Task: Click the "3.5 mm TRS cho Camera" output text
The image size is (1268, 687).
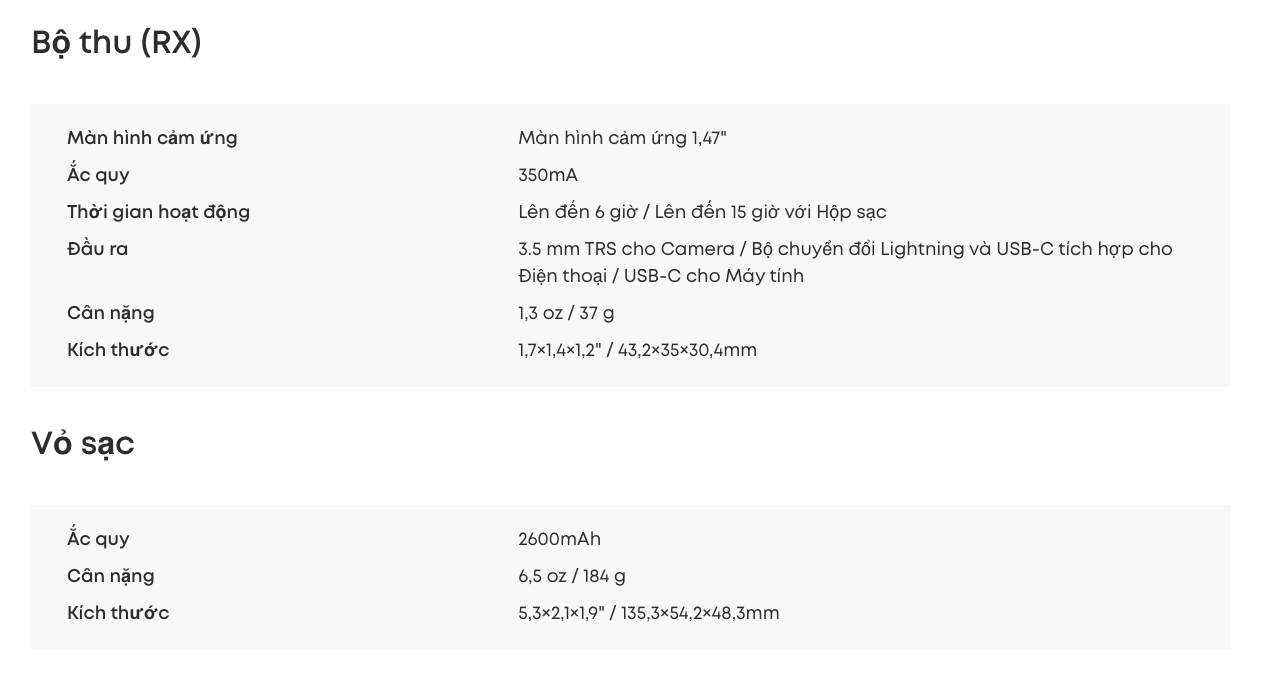Action: [x=626, y=249]
